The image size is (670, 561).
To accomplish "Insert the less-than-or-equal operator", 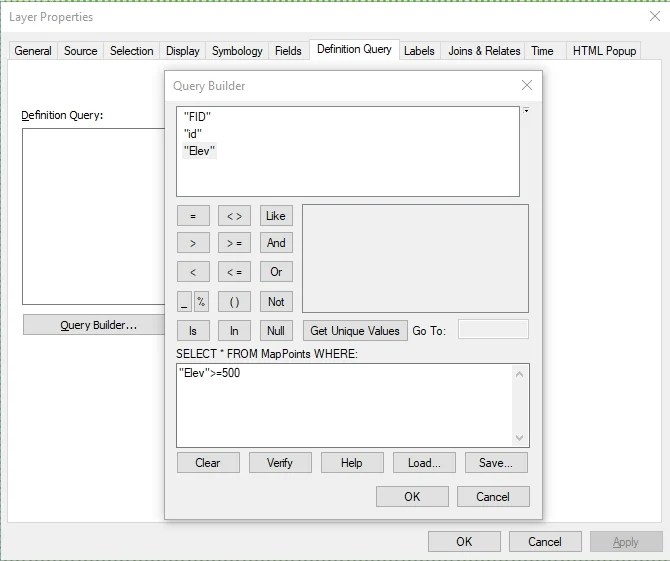I will tap(234, 272).
